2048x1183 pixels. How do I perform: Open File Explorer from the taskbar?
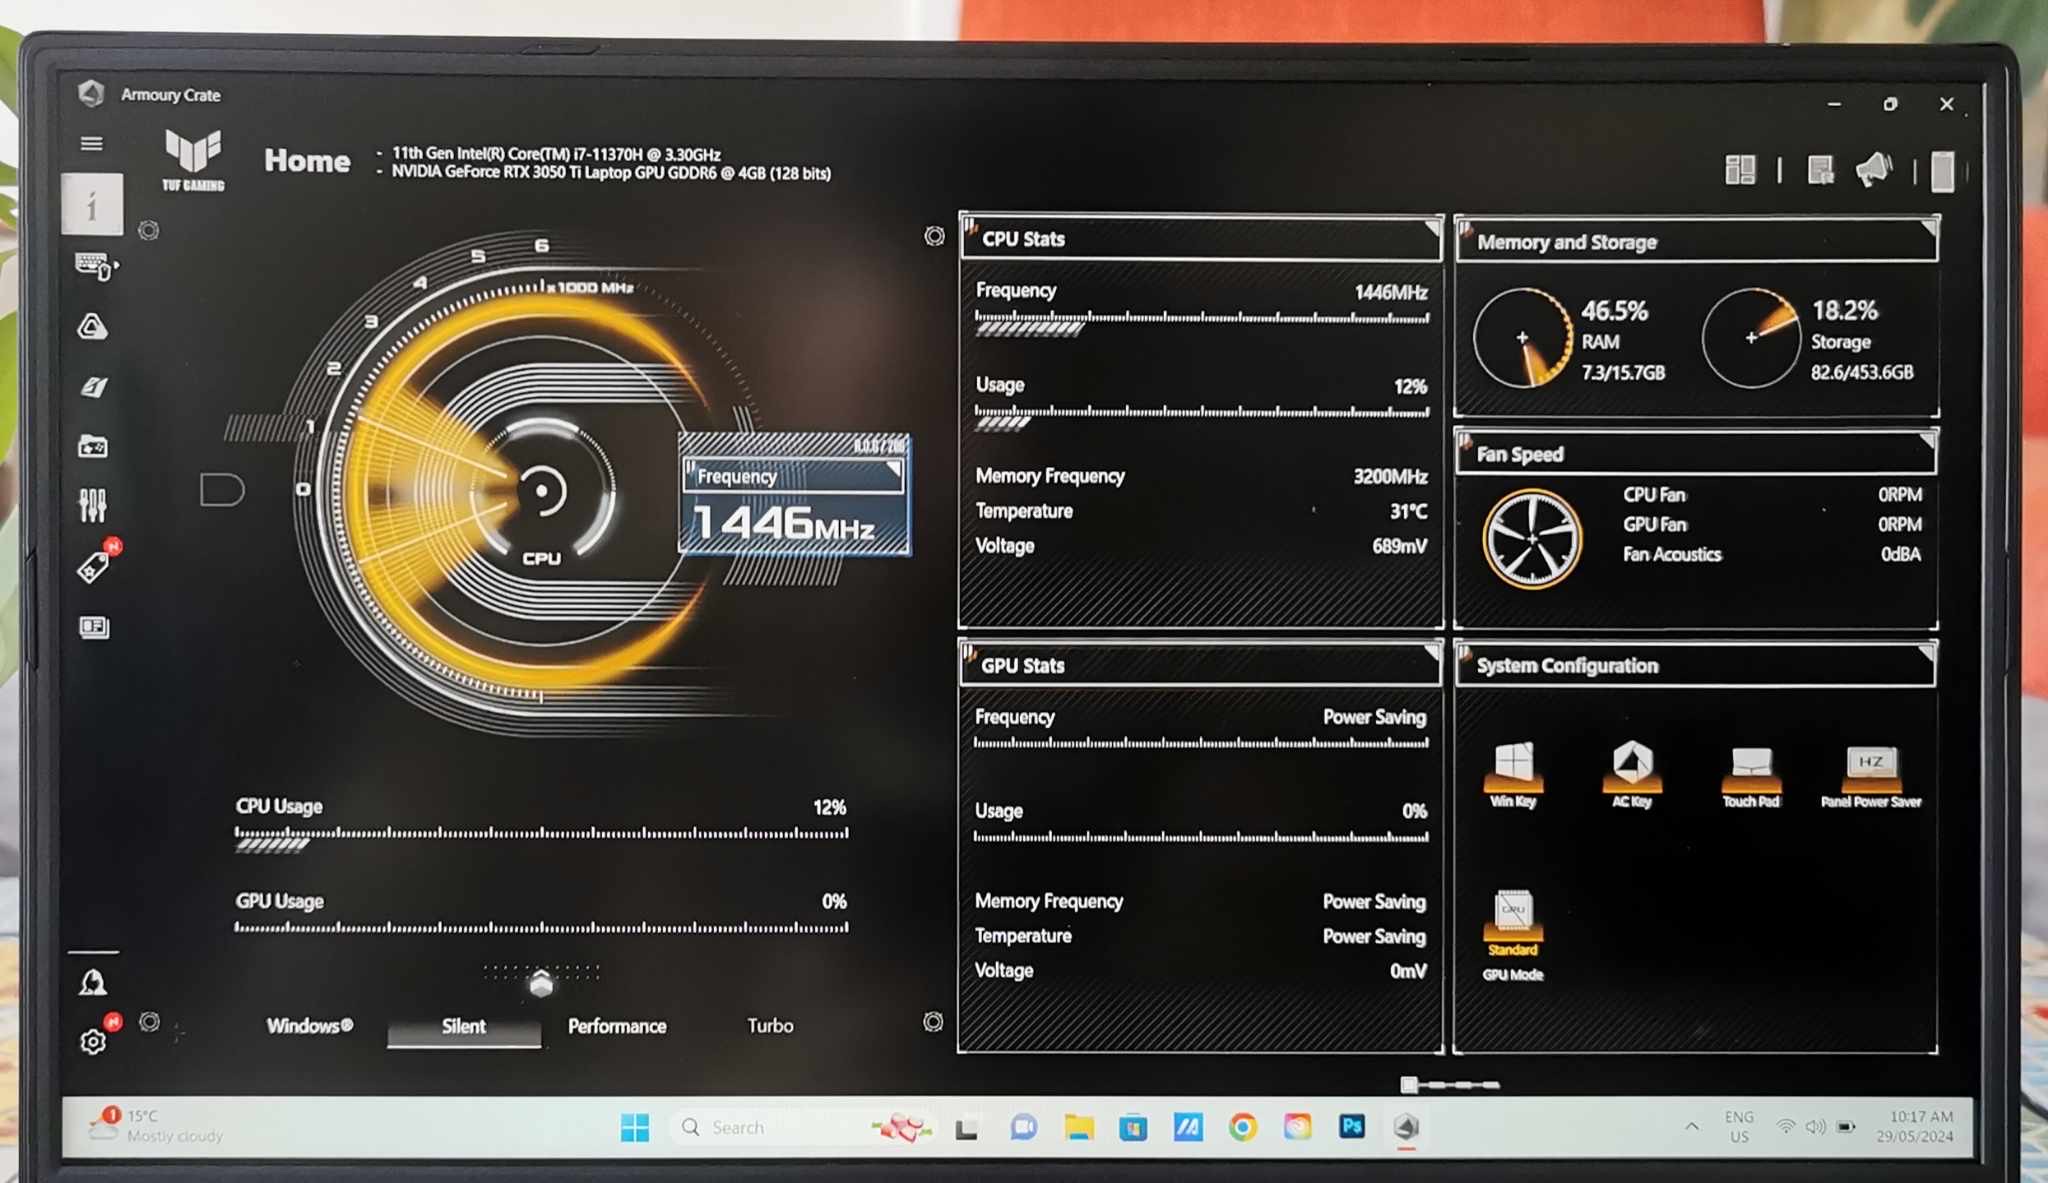(1078, 1128)
